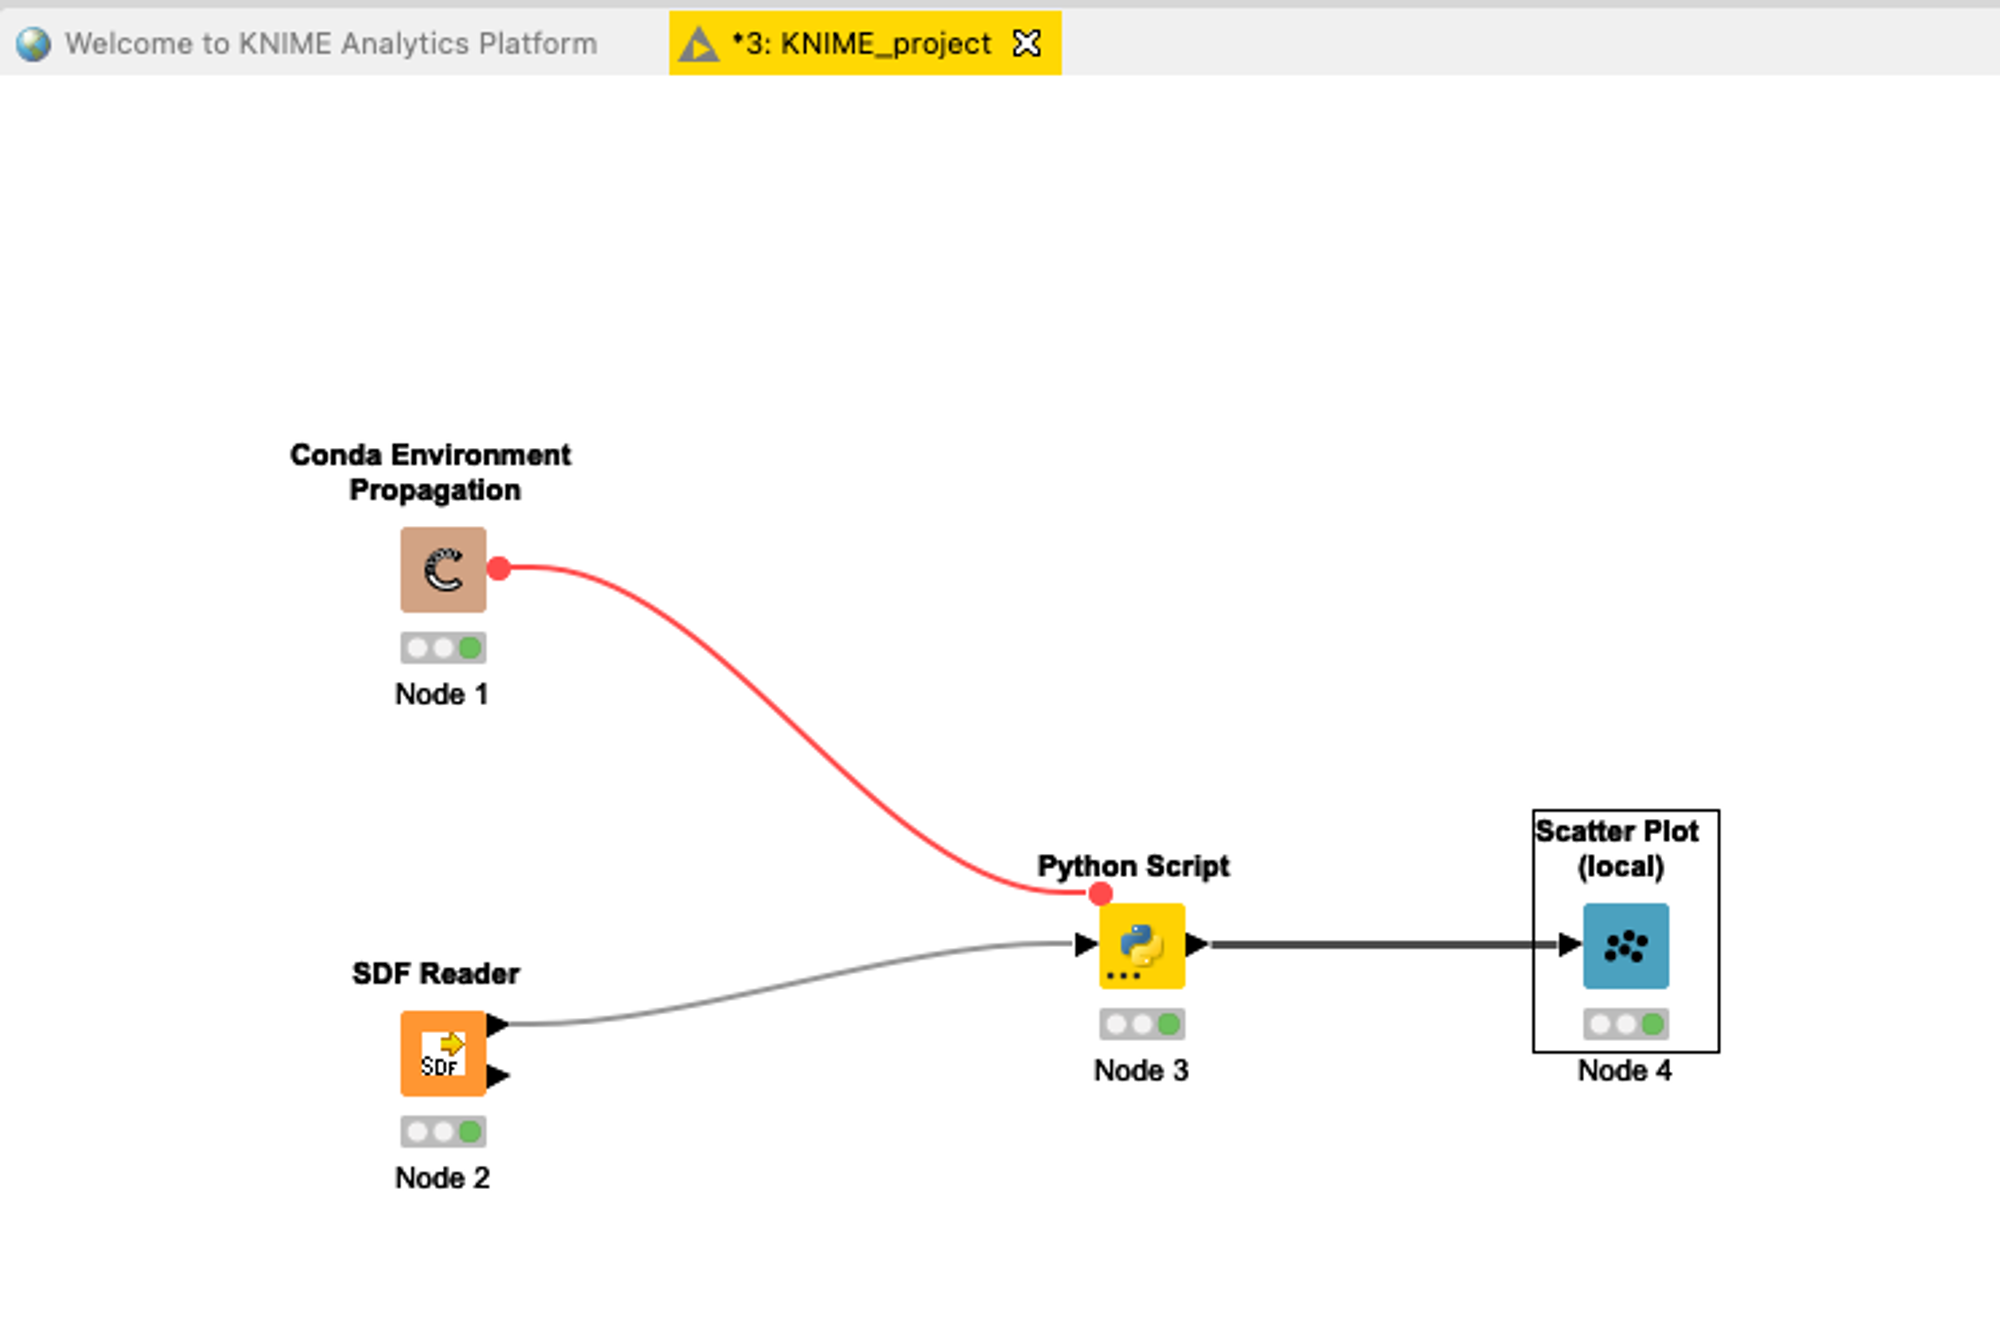
Task: Click the status traffic light of Node 4
Action: point(1626,1024)
